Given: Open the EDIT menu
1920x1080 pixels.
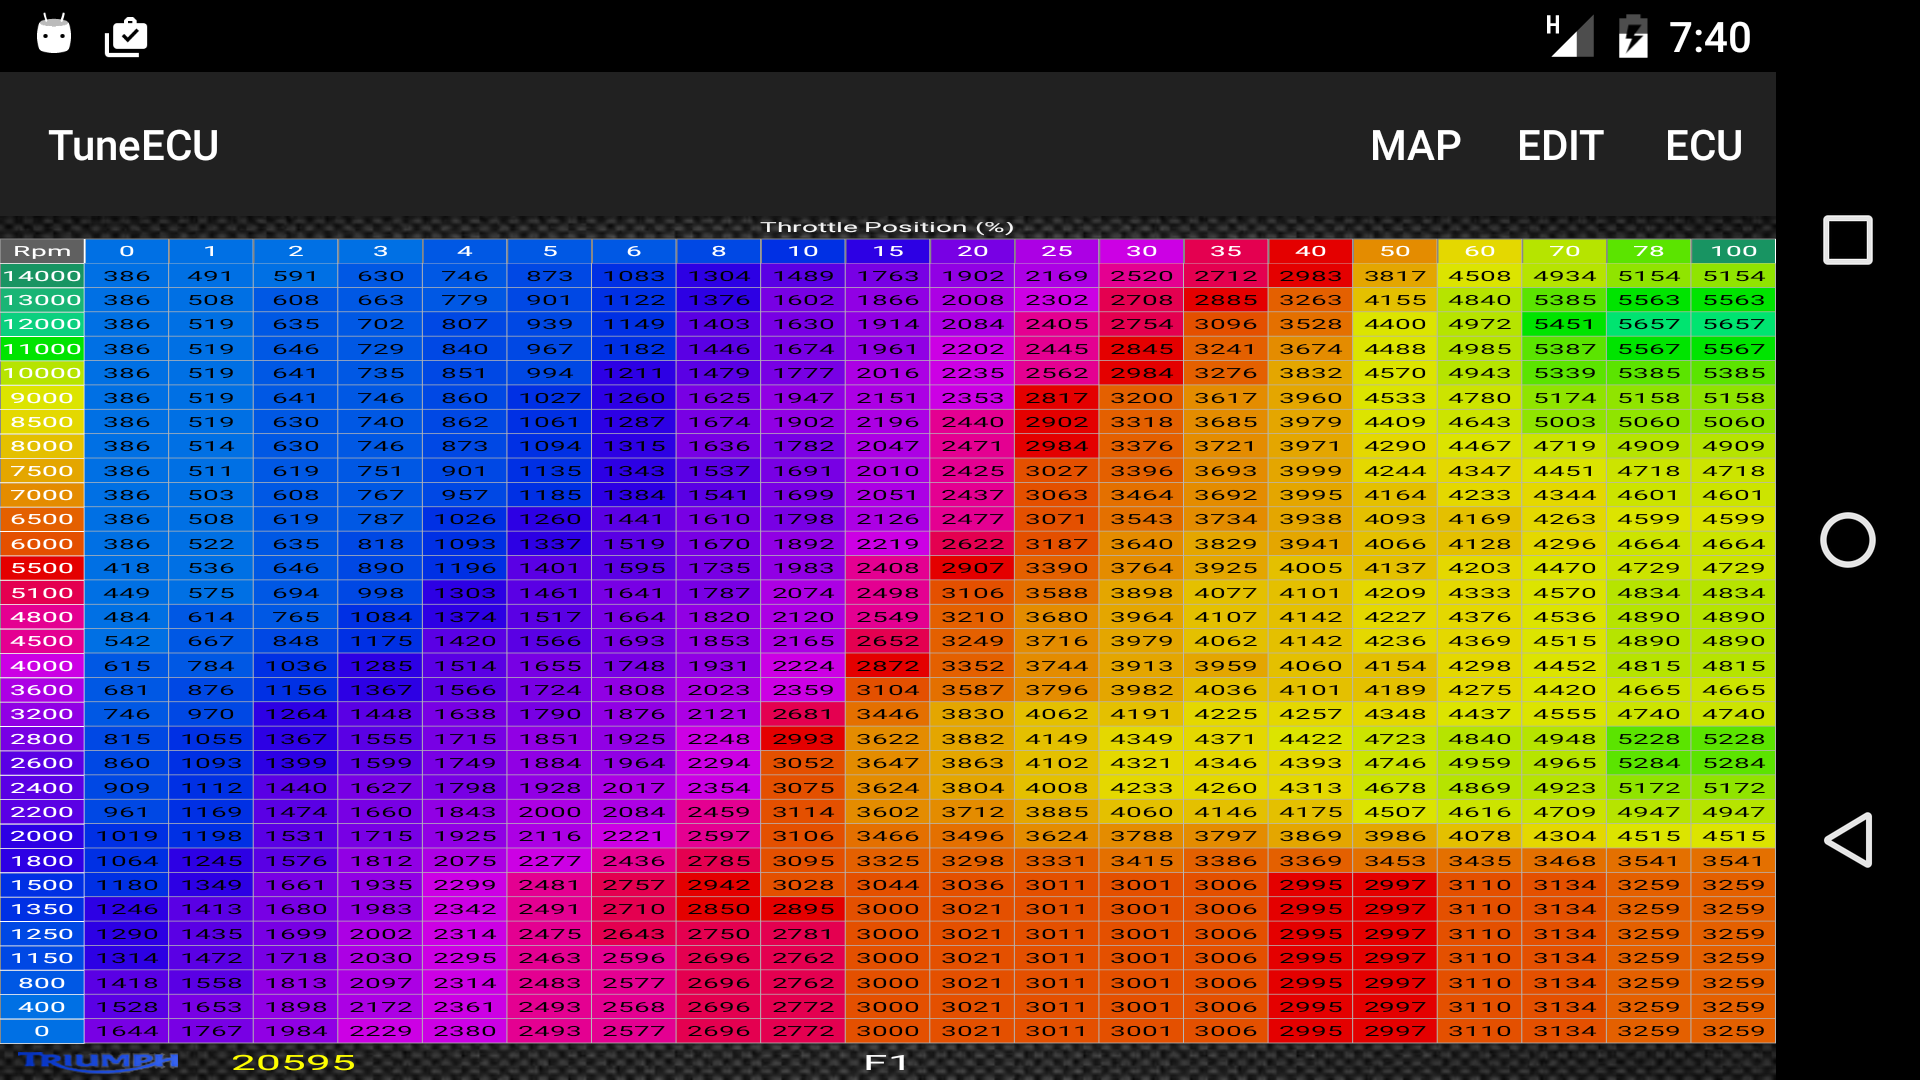Looking at the screenshot, I should (x=1560, y=146).
